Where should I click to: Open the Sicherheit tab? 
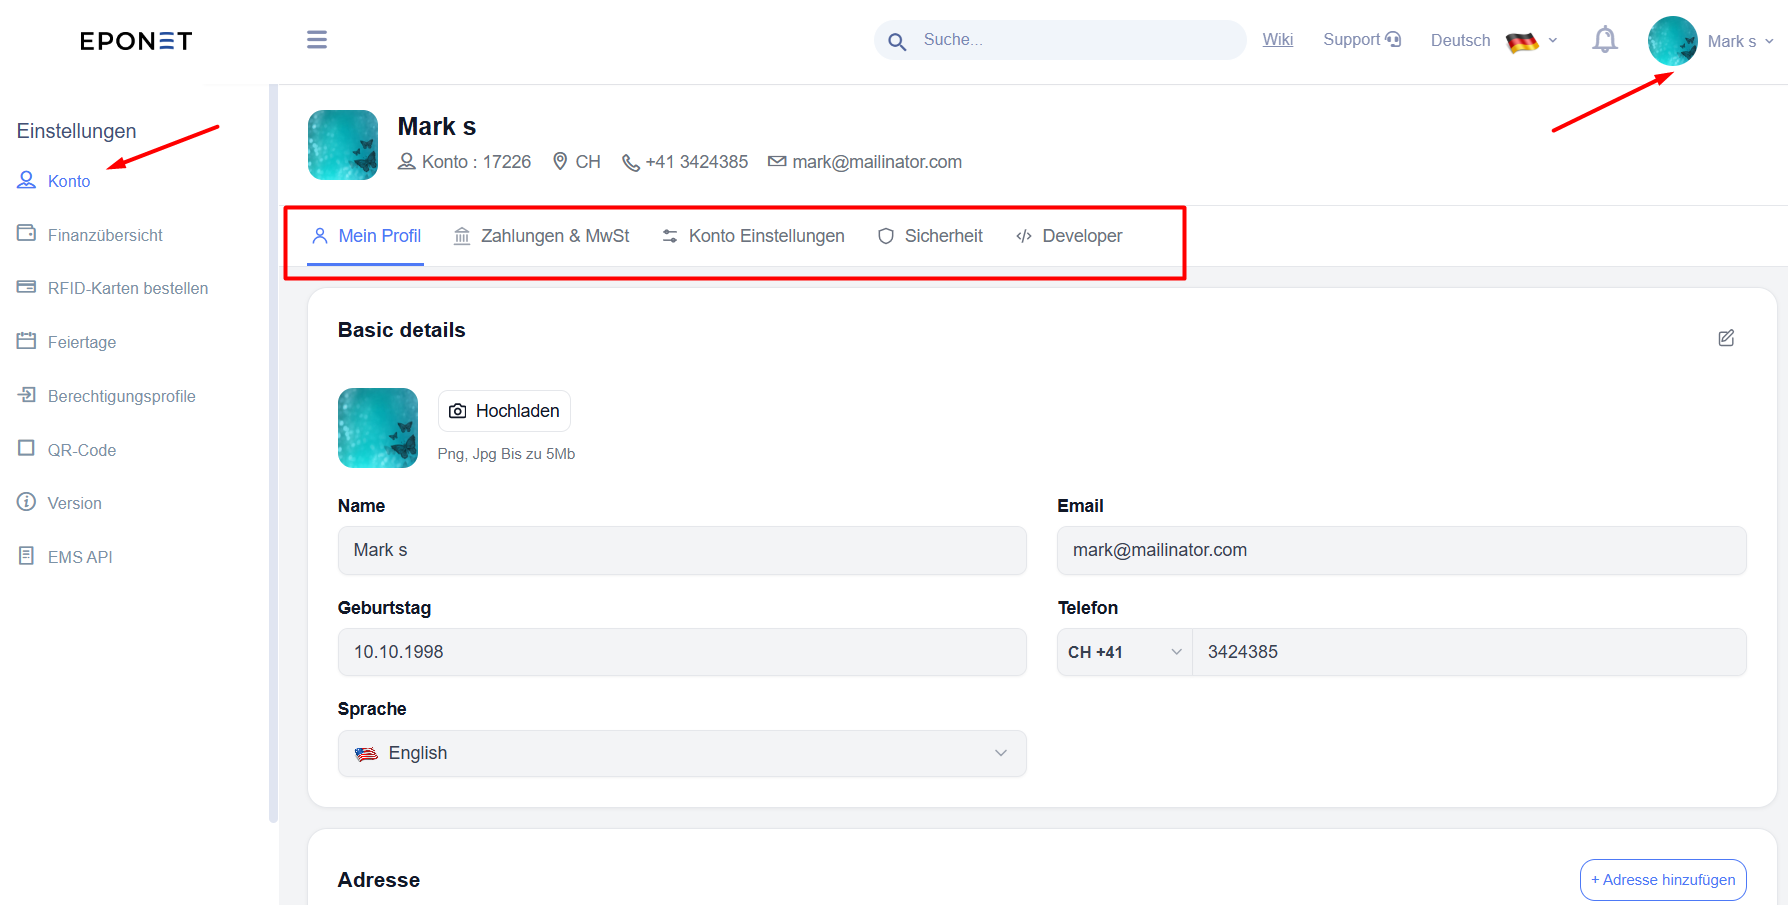click(930, 236)
